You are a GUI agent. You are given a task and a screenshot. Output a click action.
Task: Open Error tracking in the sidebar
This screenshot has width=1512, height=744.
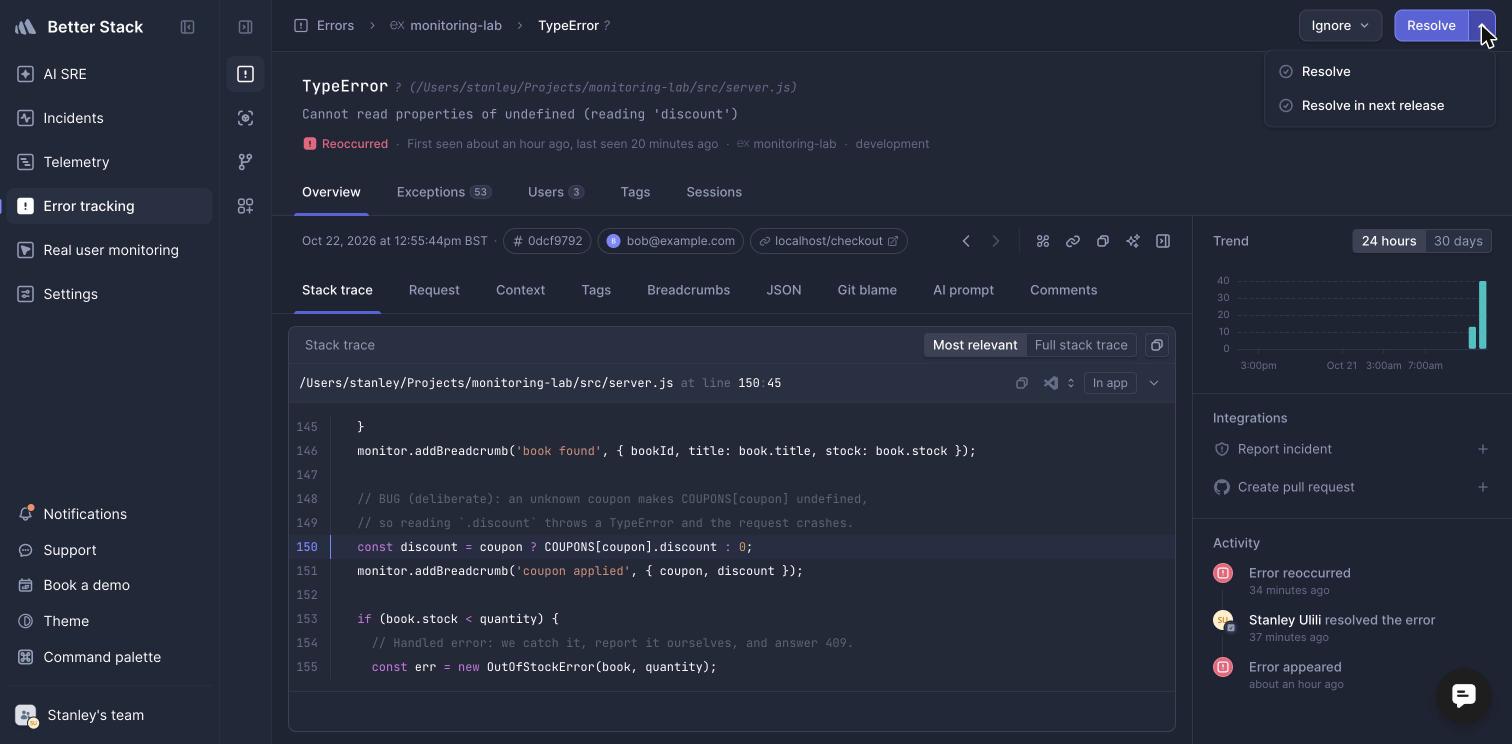[109, 206]
